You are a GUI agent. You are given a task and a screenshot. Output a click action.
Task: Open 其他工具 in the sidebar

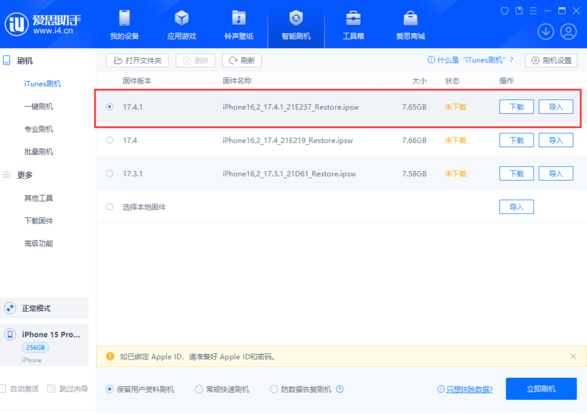tap(39, 198)
